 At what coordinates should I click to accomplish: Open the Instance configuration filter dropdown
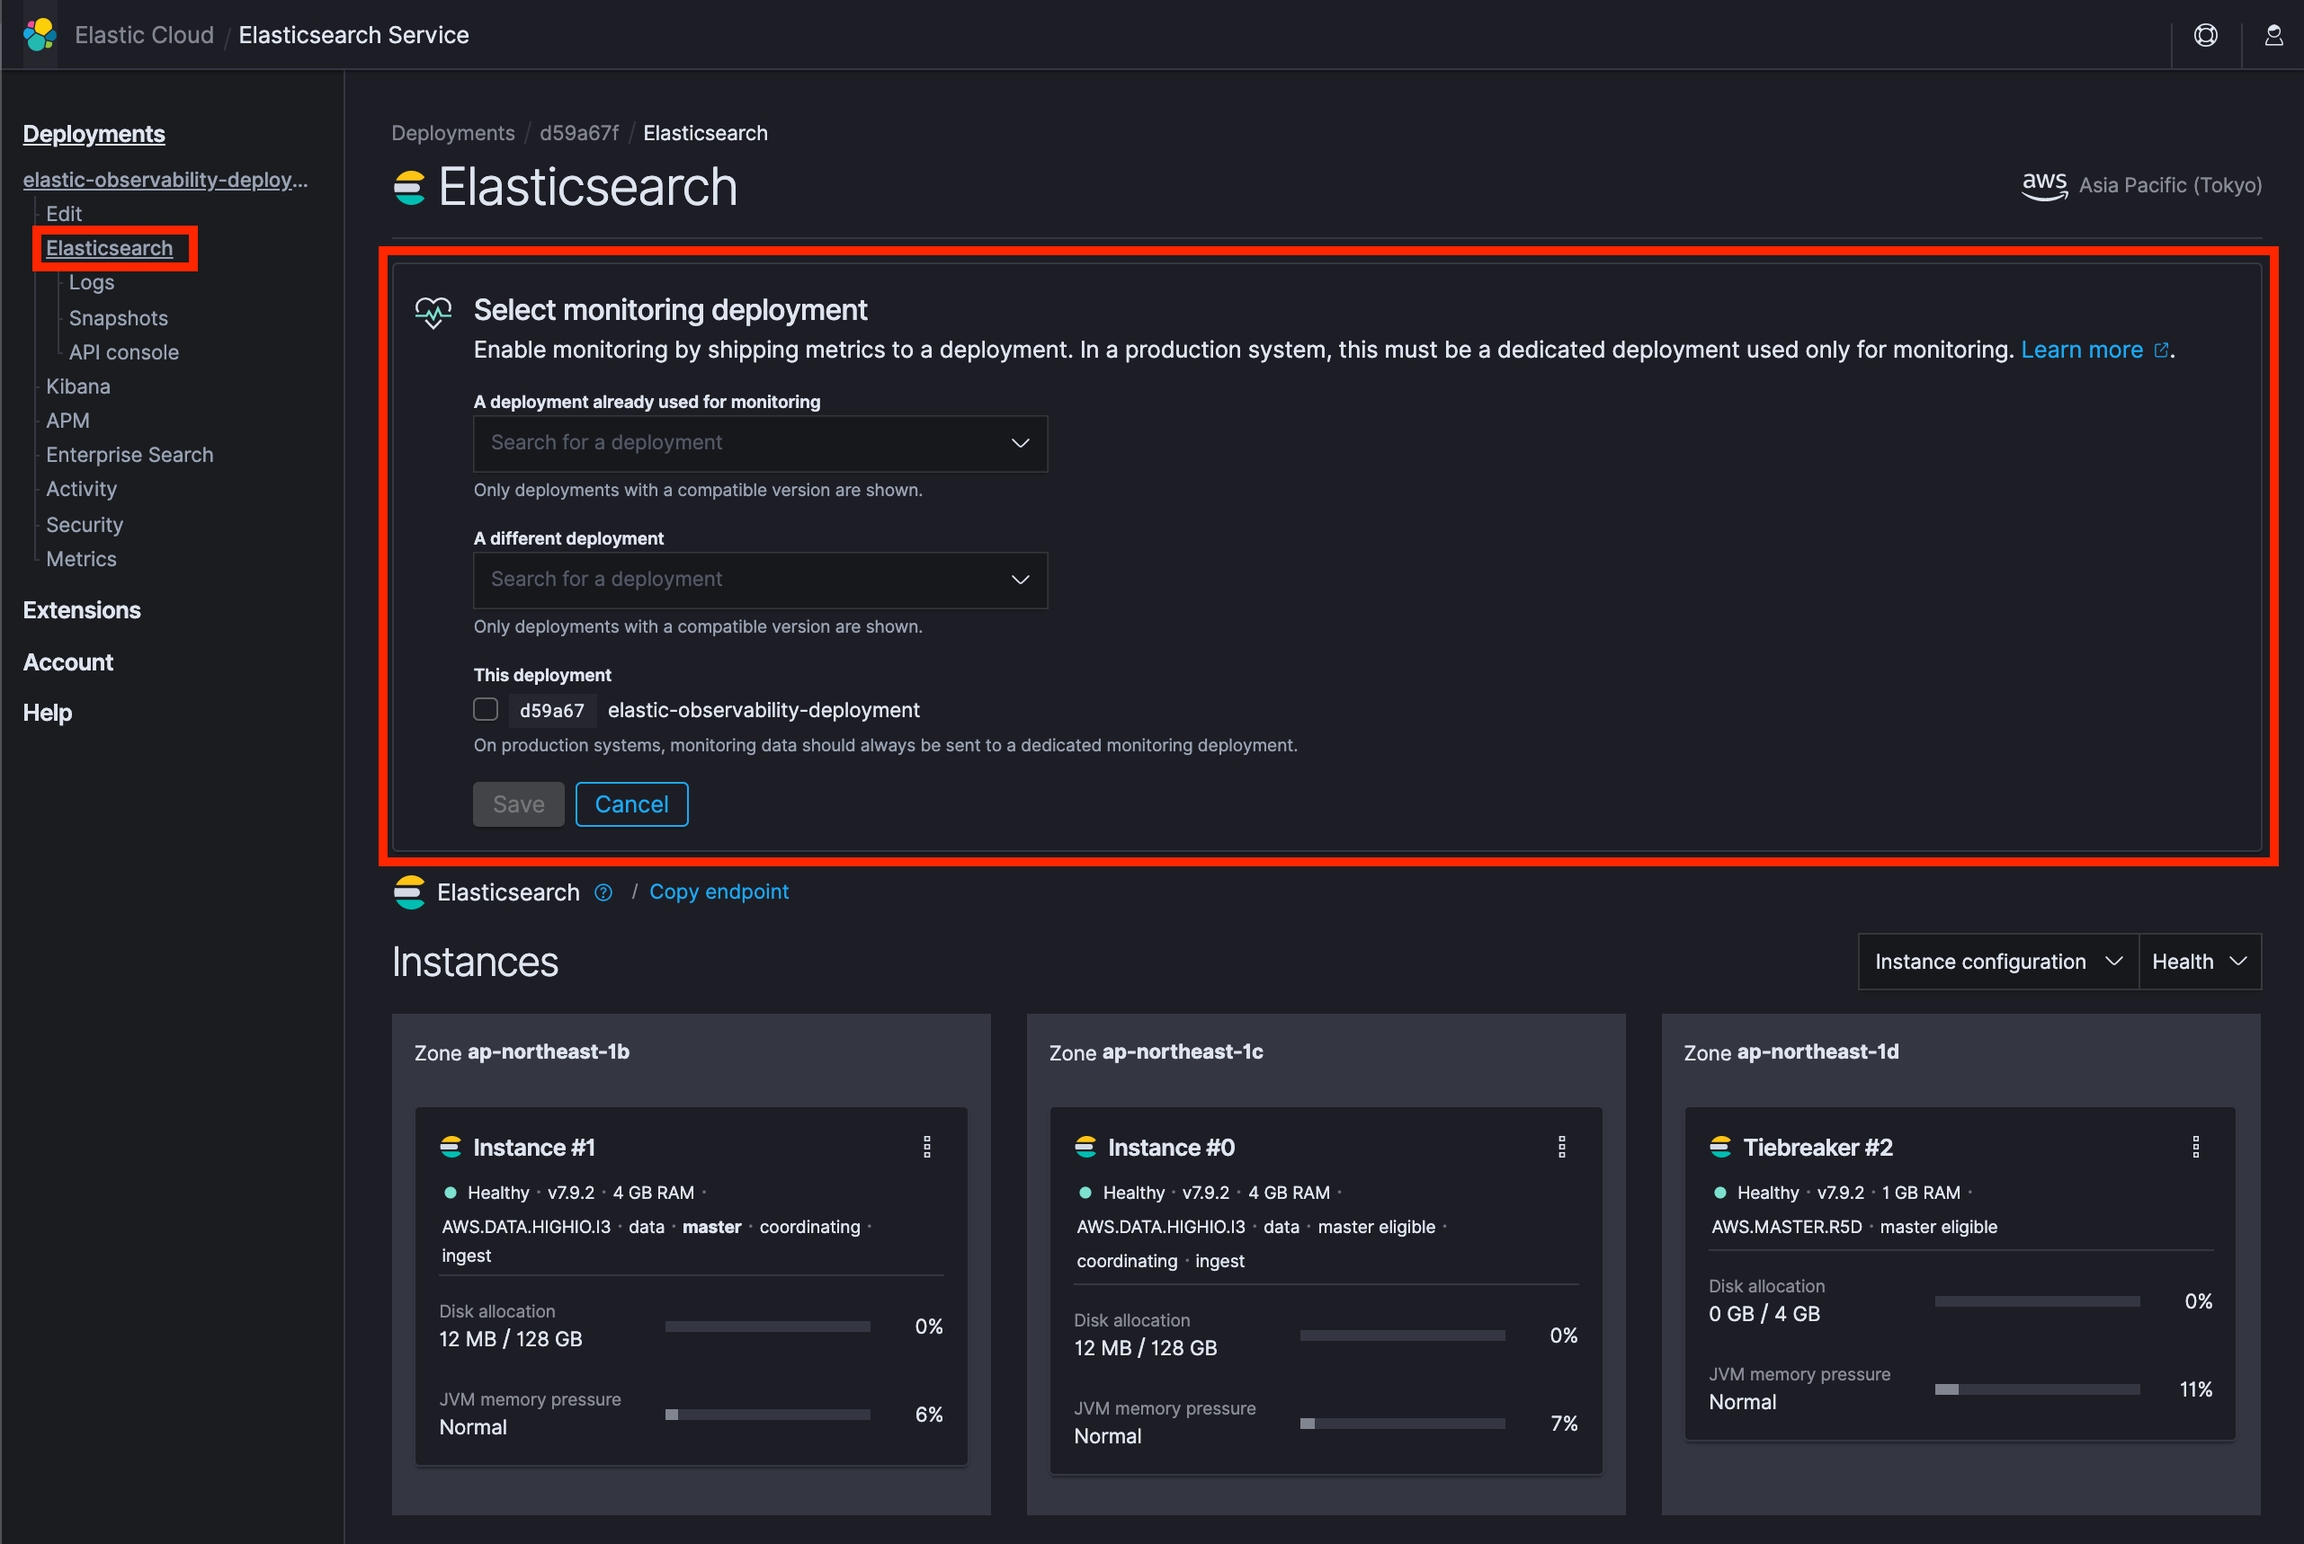point(1997,961)
